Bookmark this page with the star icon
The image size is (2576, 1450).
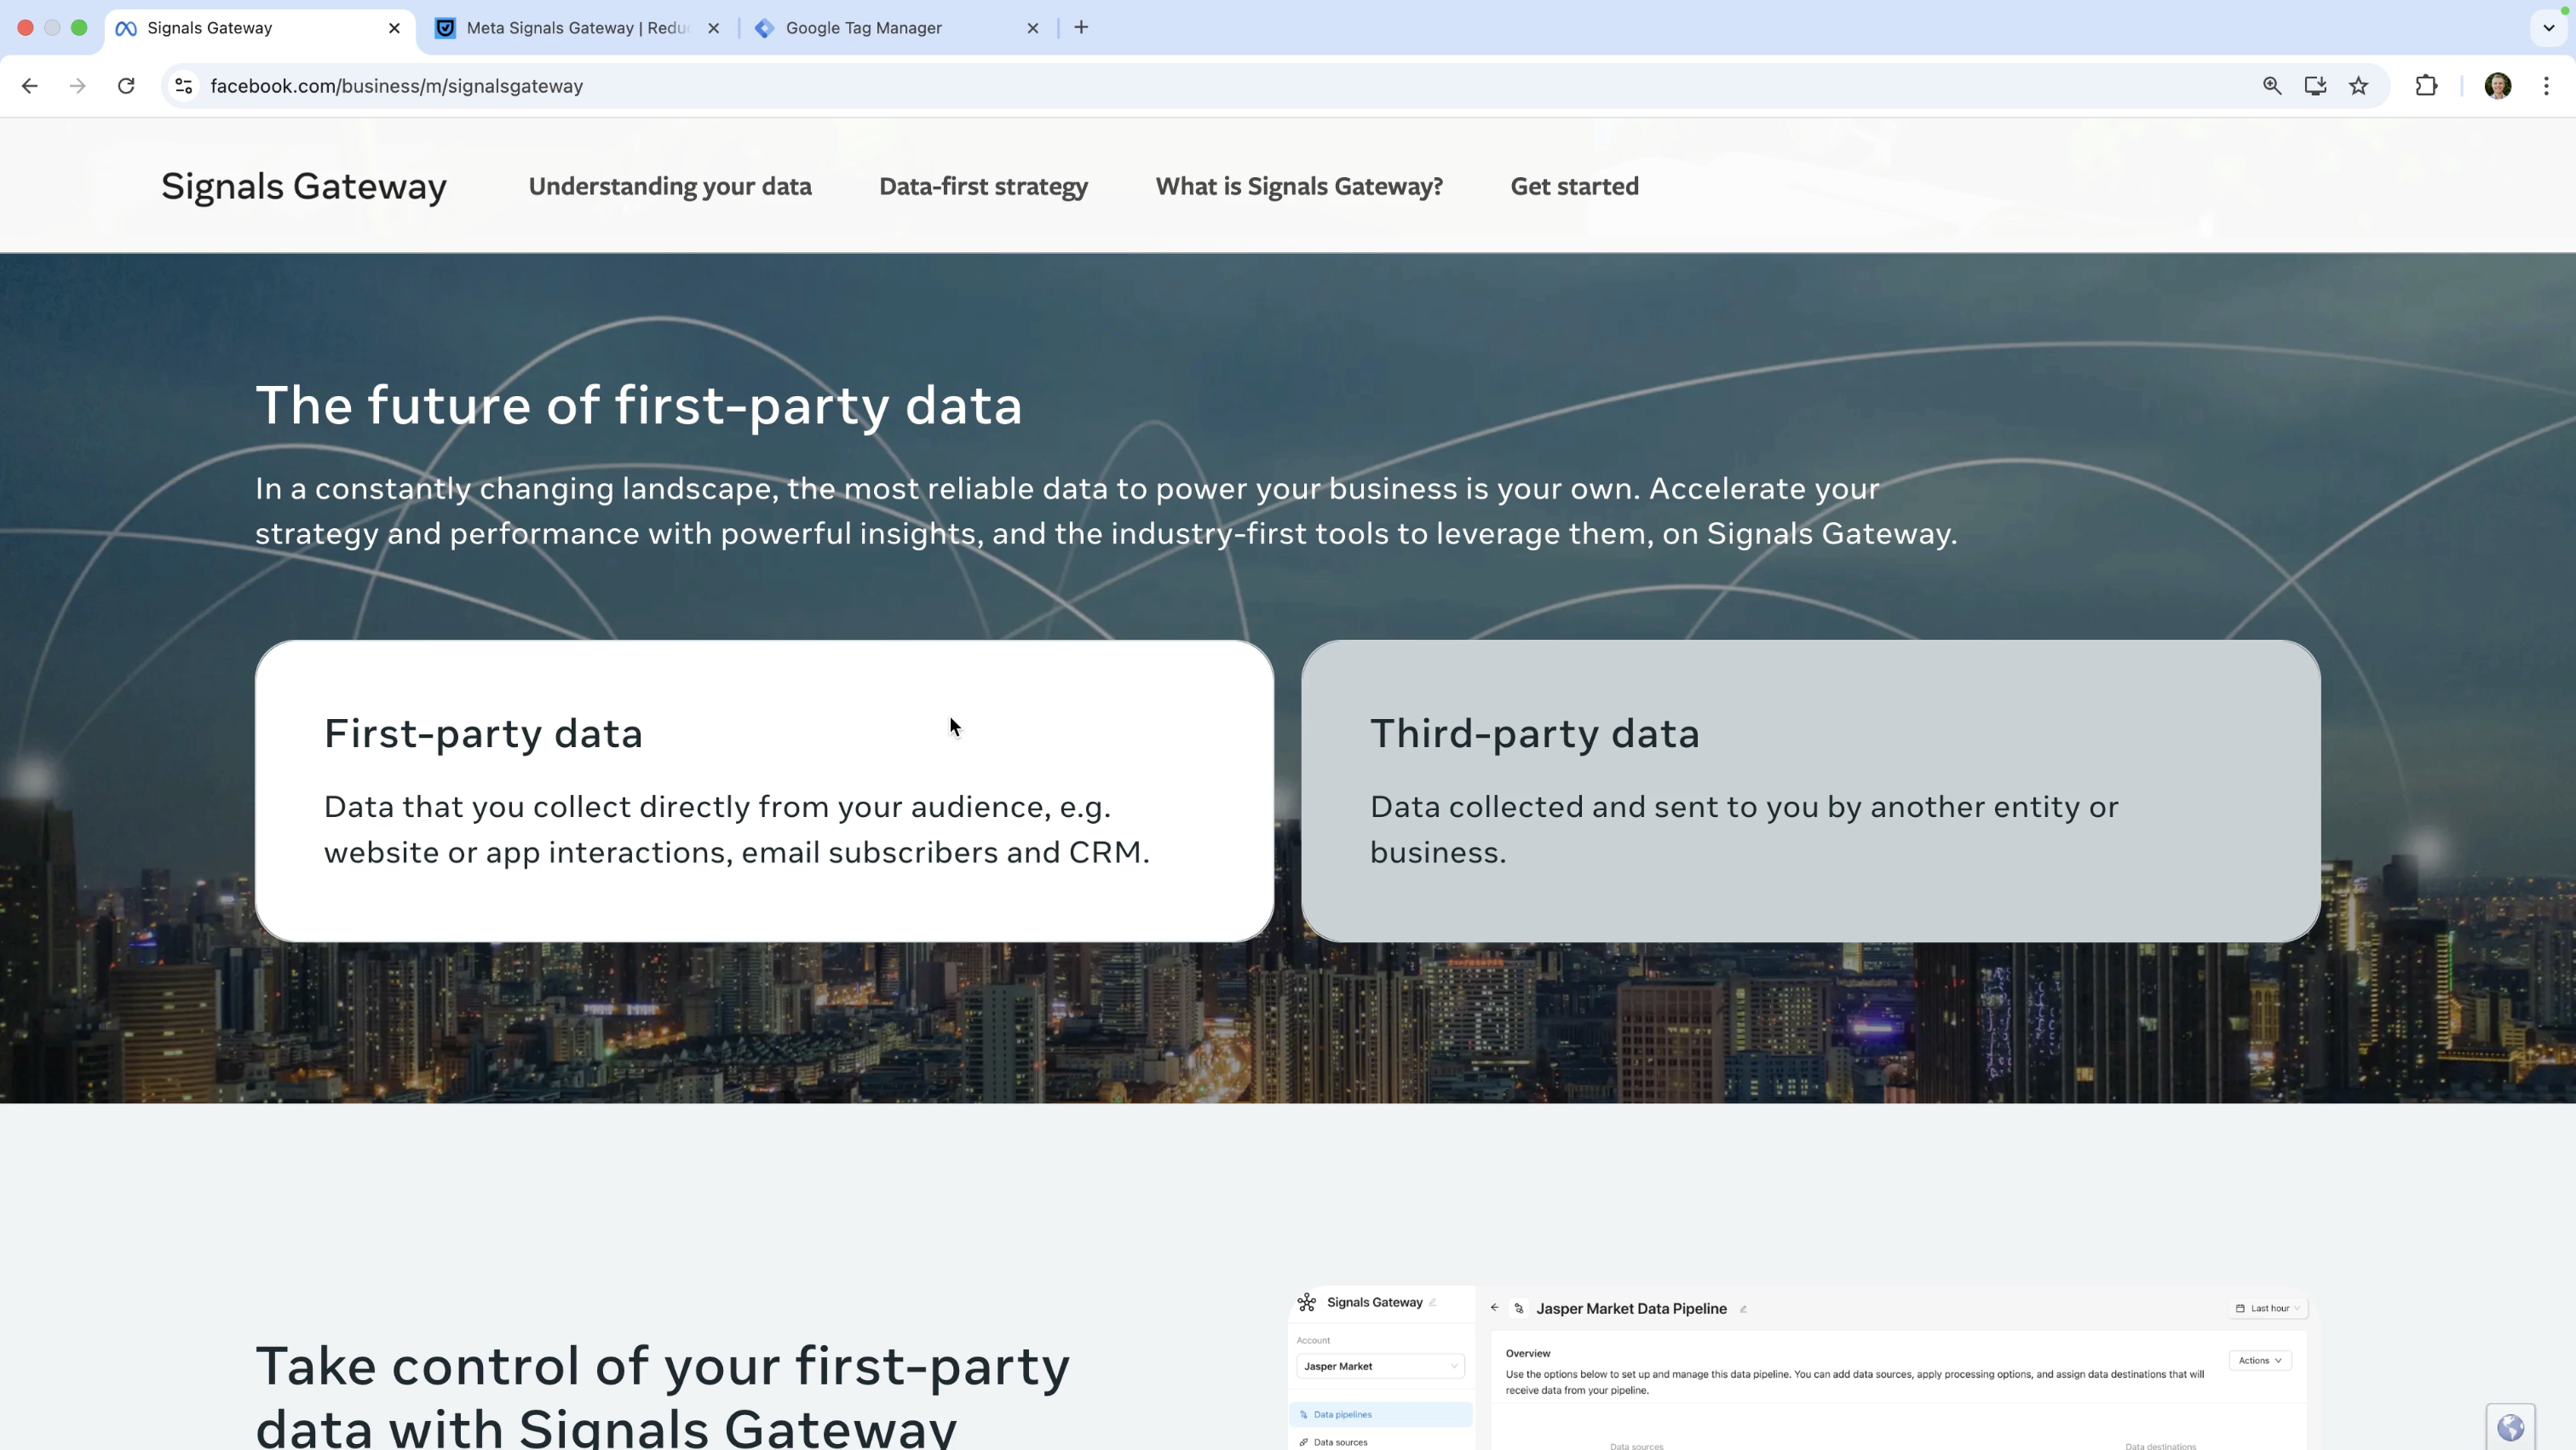click(2359, 86)
